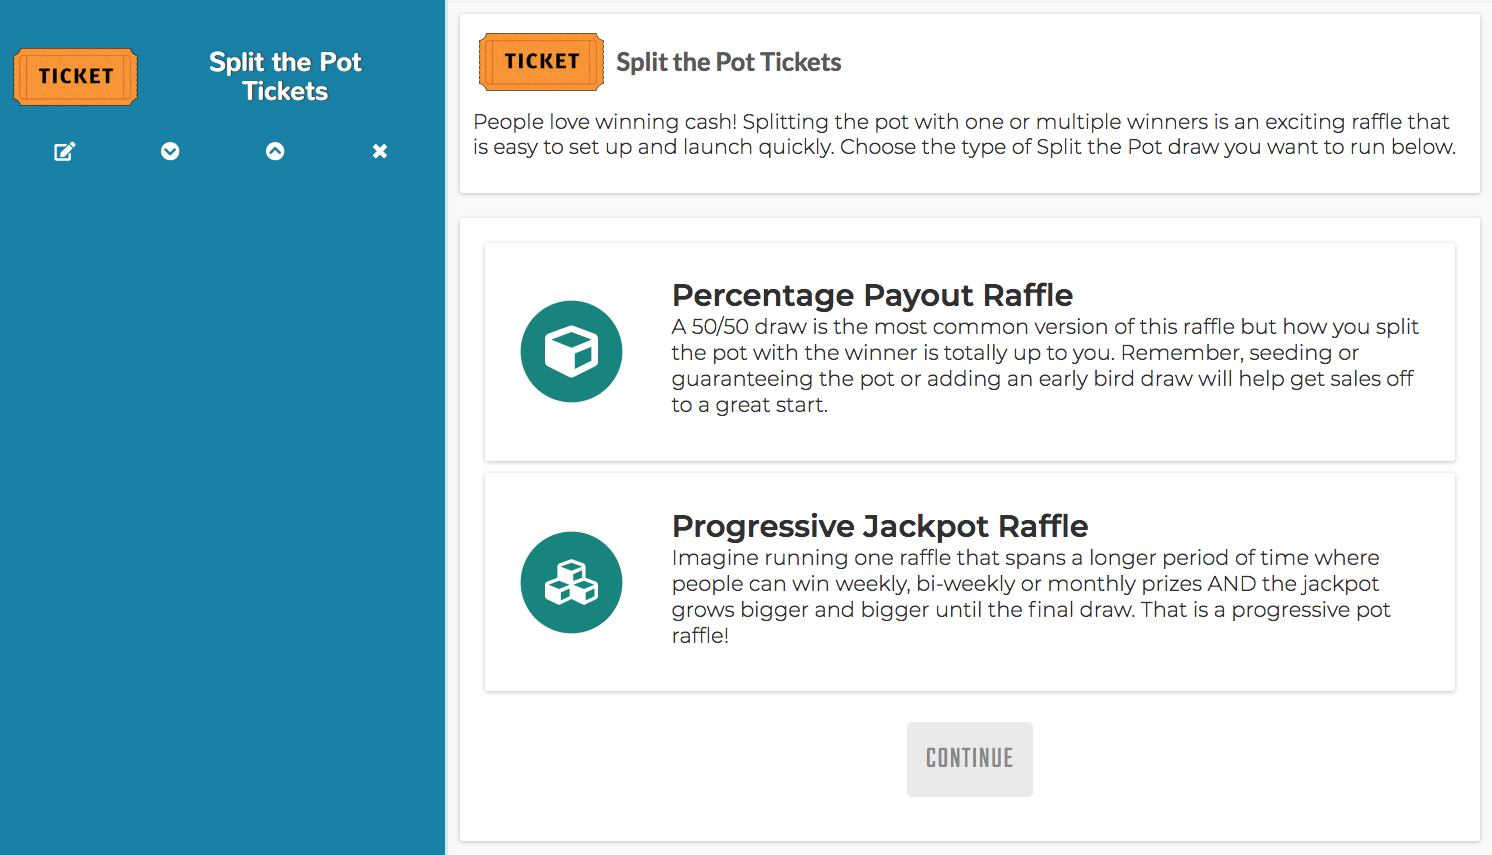Click the Split the Pot Tickets sidebar title
Image resolution: width=1492 pixels, height=855 pixels.
click(285, 77)
